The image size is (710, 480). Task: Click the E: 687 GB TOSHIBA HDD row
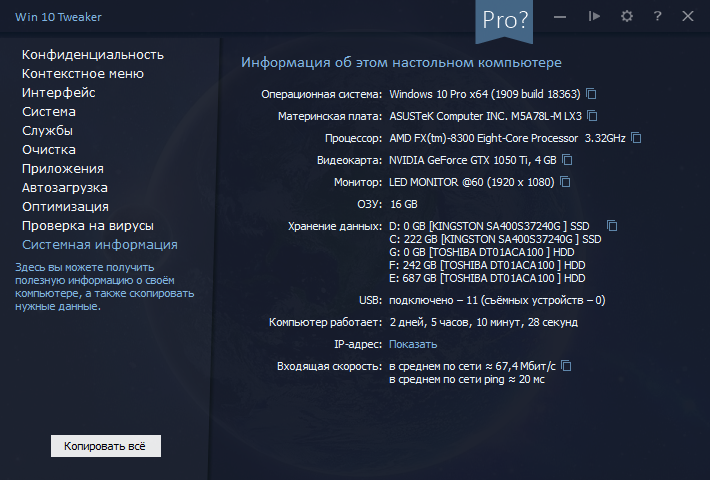487,278
